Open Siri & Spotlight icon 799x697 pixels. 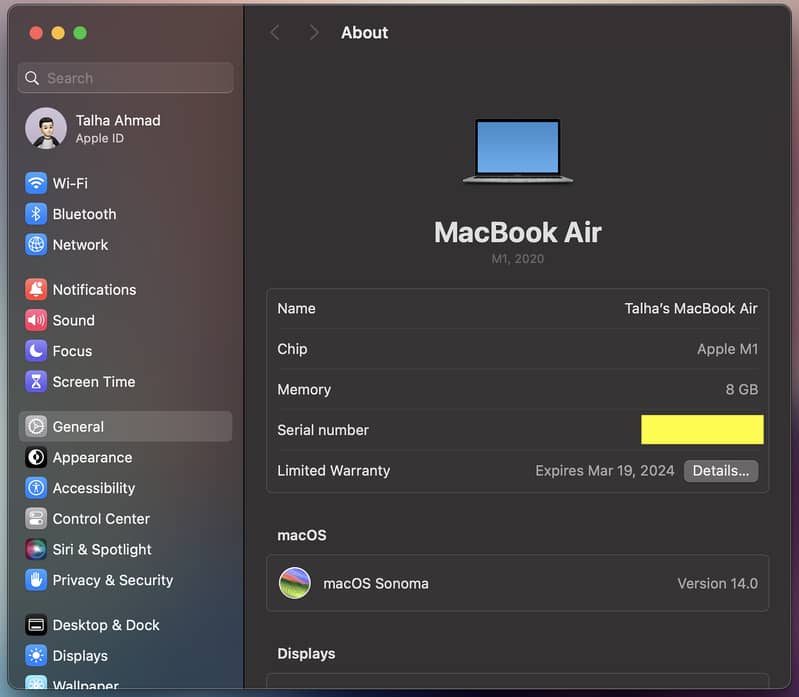pyautogui.click(x=36, y=549)
